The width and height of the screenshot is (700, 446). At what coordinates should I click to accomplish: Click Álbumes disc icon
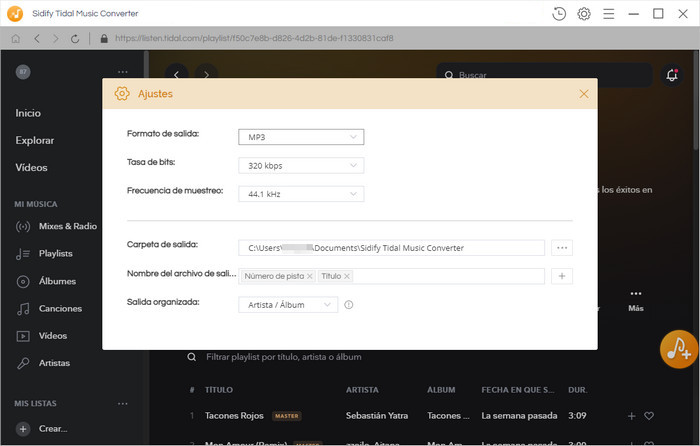[23, 281]
